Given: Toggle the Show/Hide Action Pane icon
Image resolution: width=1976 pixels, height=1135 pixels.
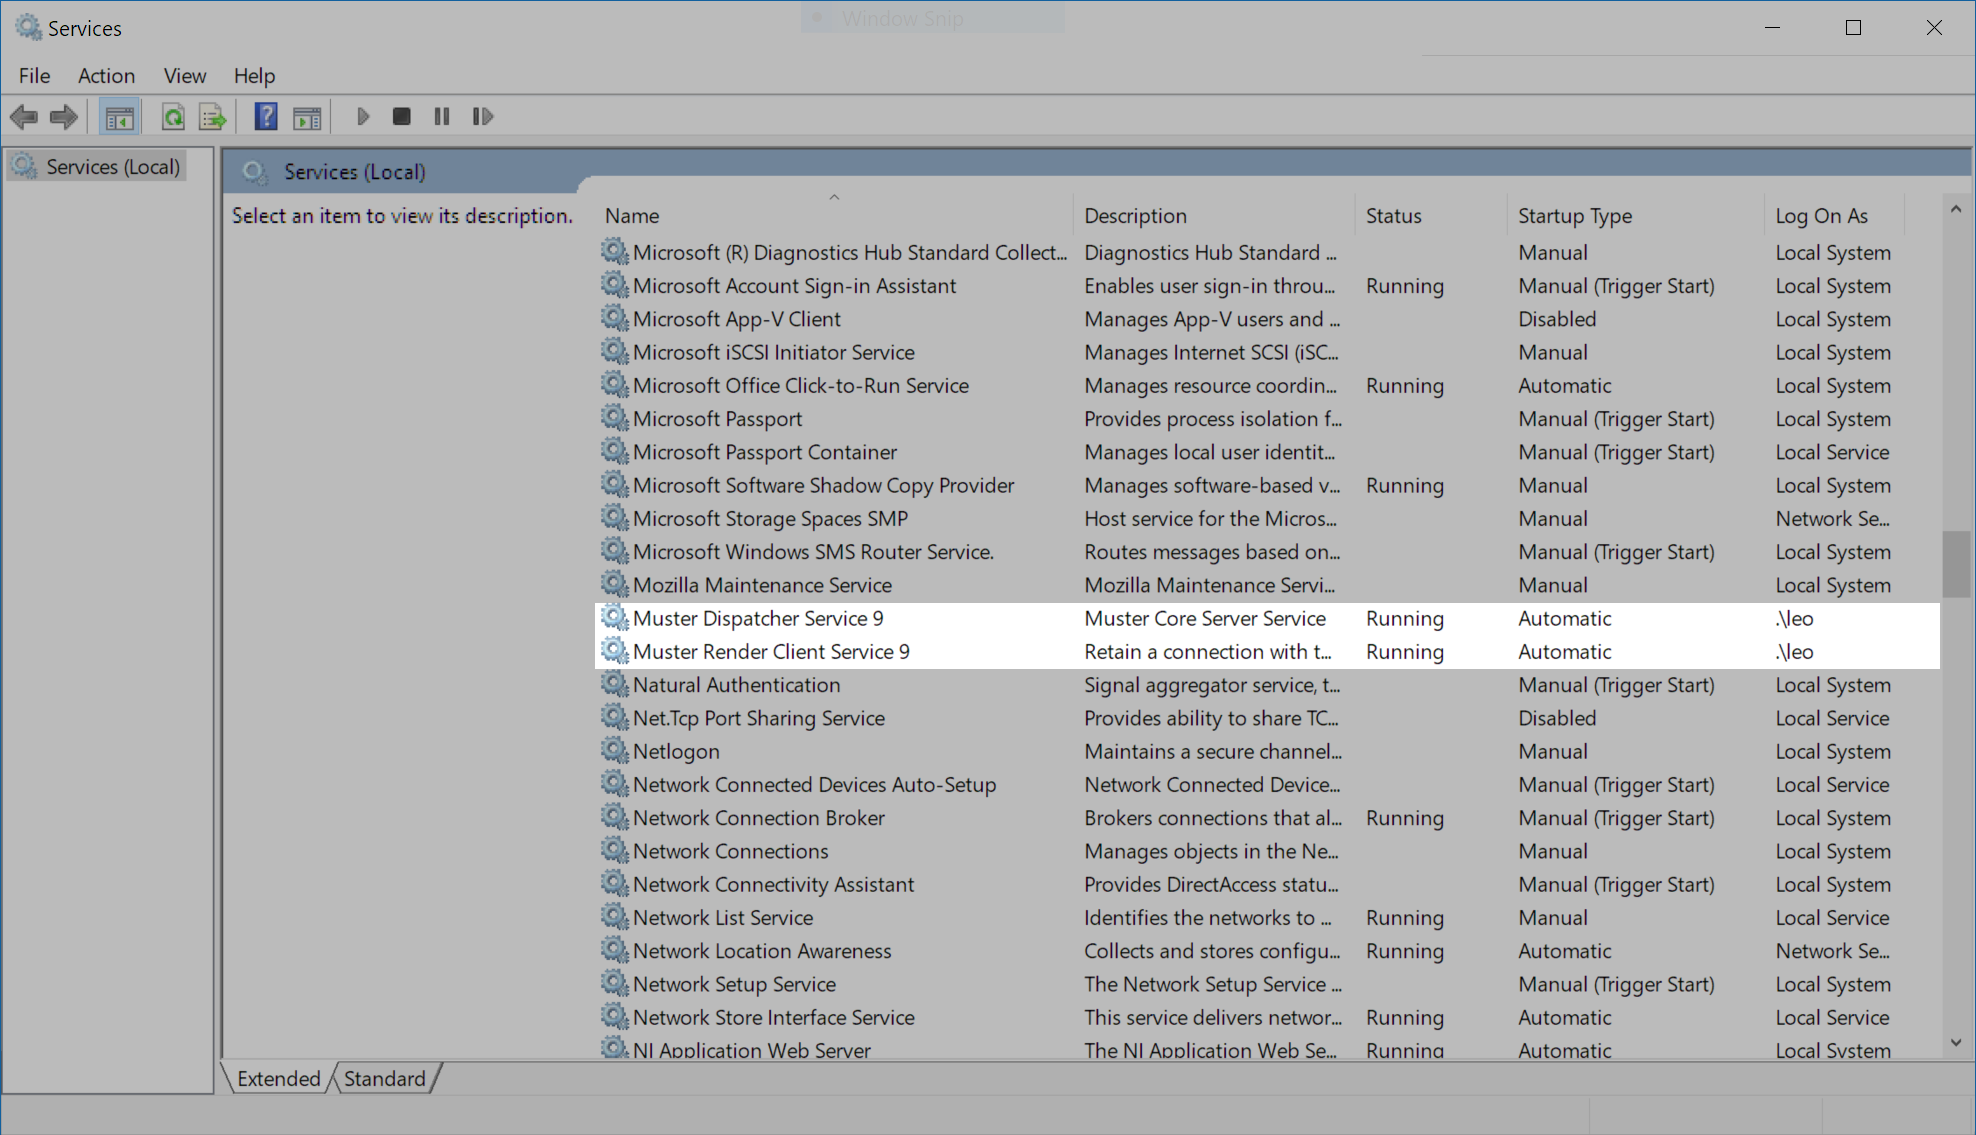Looking at the screenshot, I should [307, 117].
